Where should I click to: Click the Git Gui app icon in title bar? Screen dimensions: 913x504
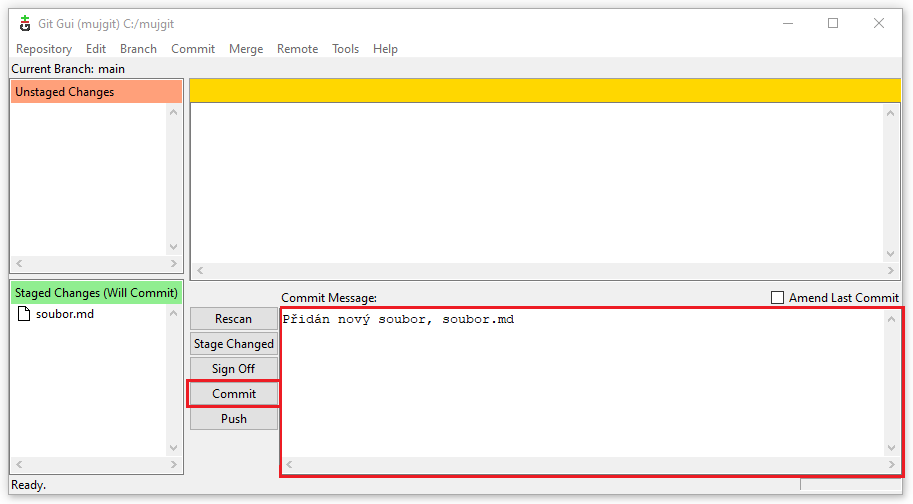coord(24,24)
